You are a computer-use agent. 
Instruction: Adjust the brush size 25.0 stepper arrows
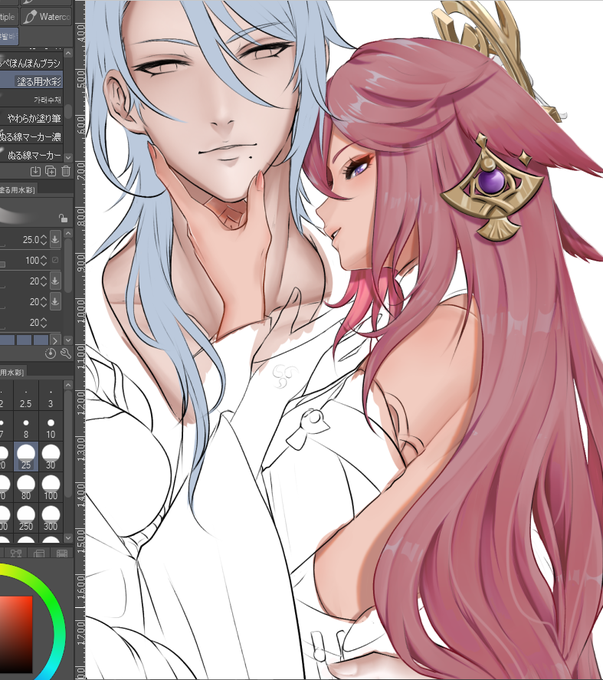(x=43, y=239)
